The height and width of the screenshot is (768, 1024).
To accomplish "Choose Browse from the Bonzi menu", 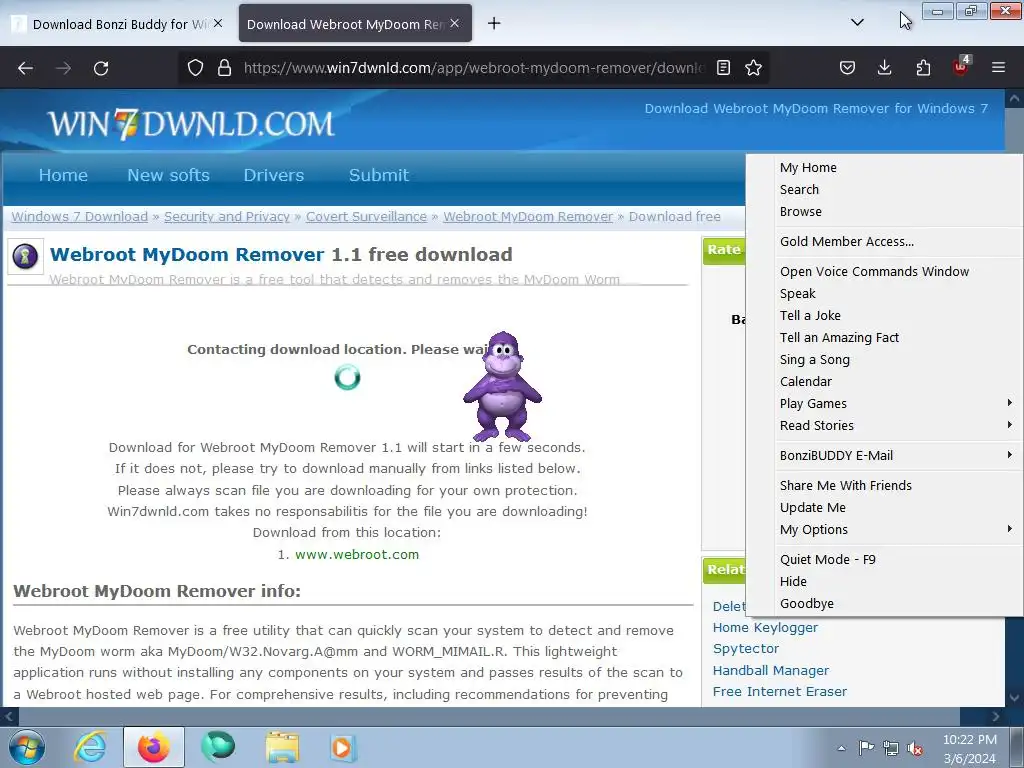I will pyautogui.click(x=801, y=212).
